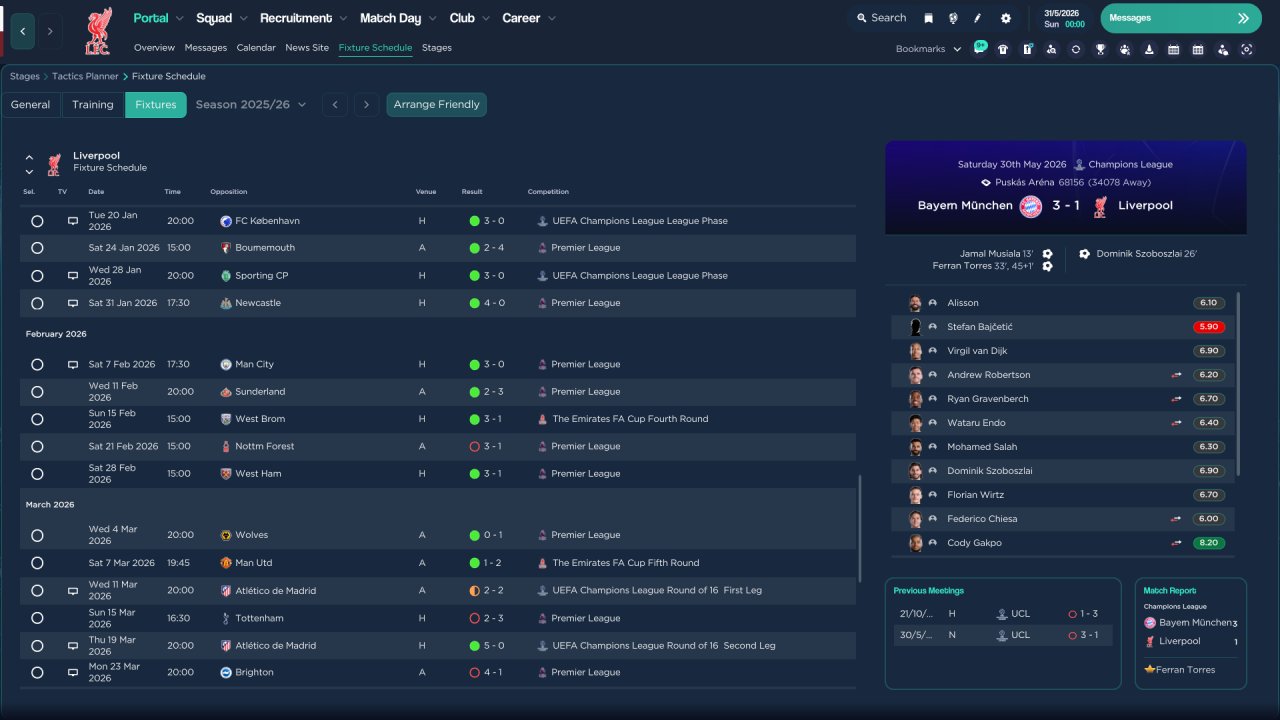Select the Wolves fixture radio button
The width and height of the screenshot is (1280, 720).
click(x=37, y=535)
